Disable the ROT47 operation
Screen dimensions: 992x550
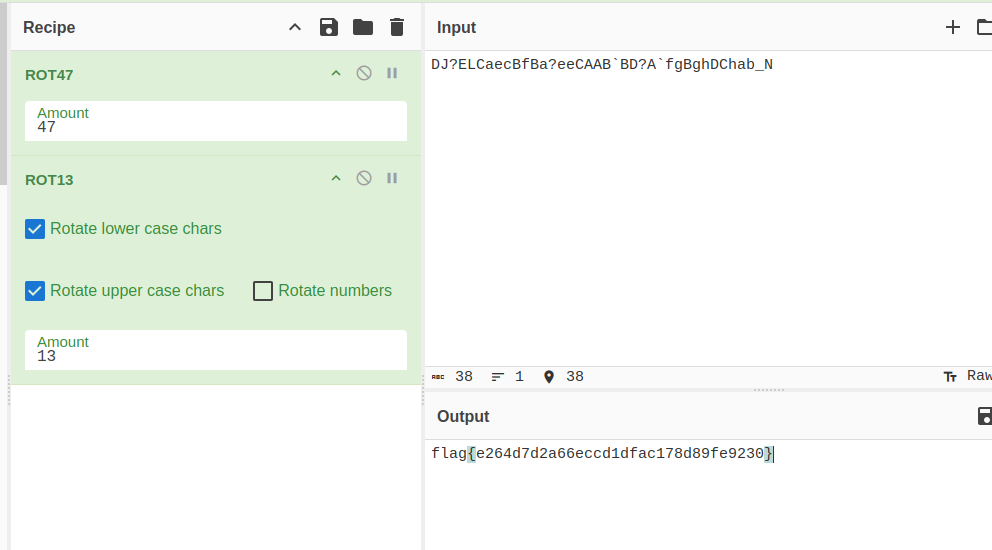[x=364, y=73]
